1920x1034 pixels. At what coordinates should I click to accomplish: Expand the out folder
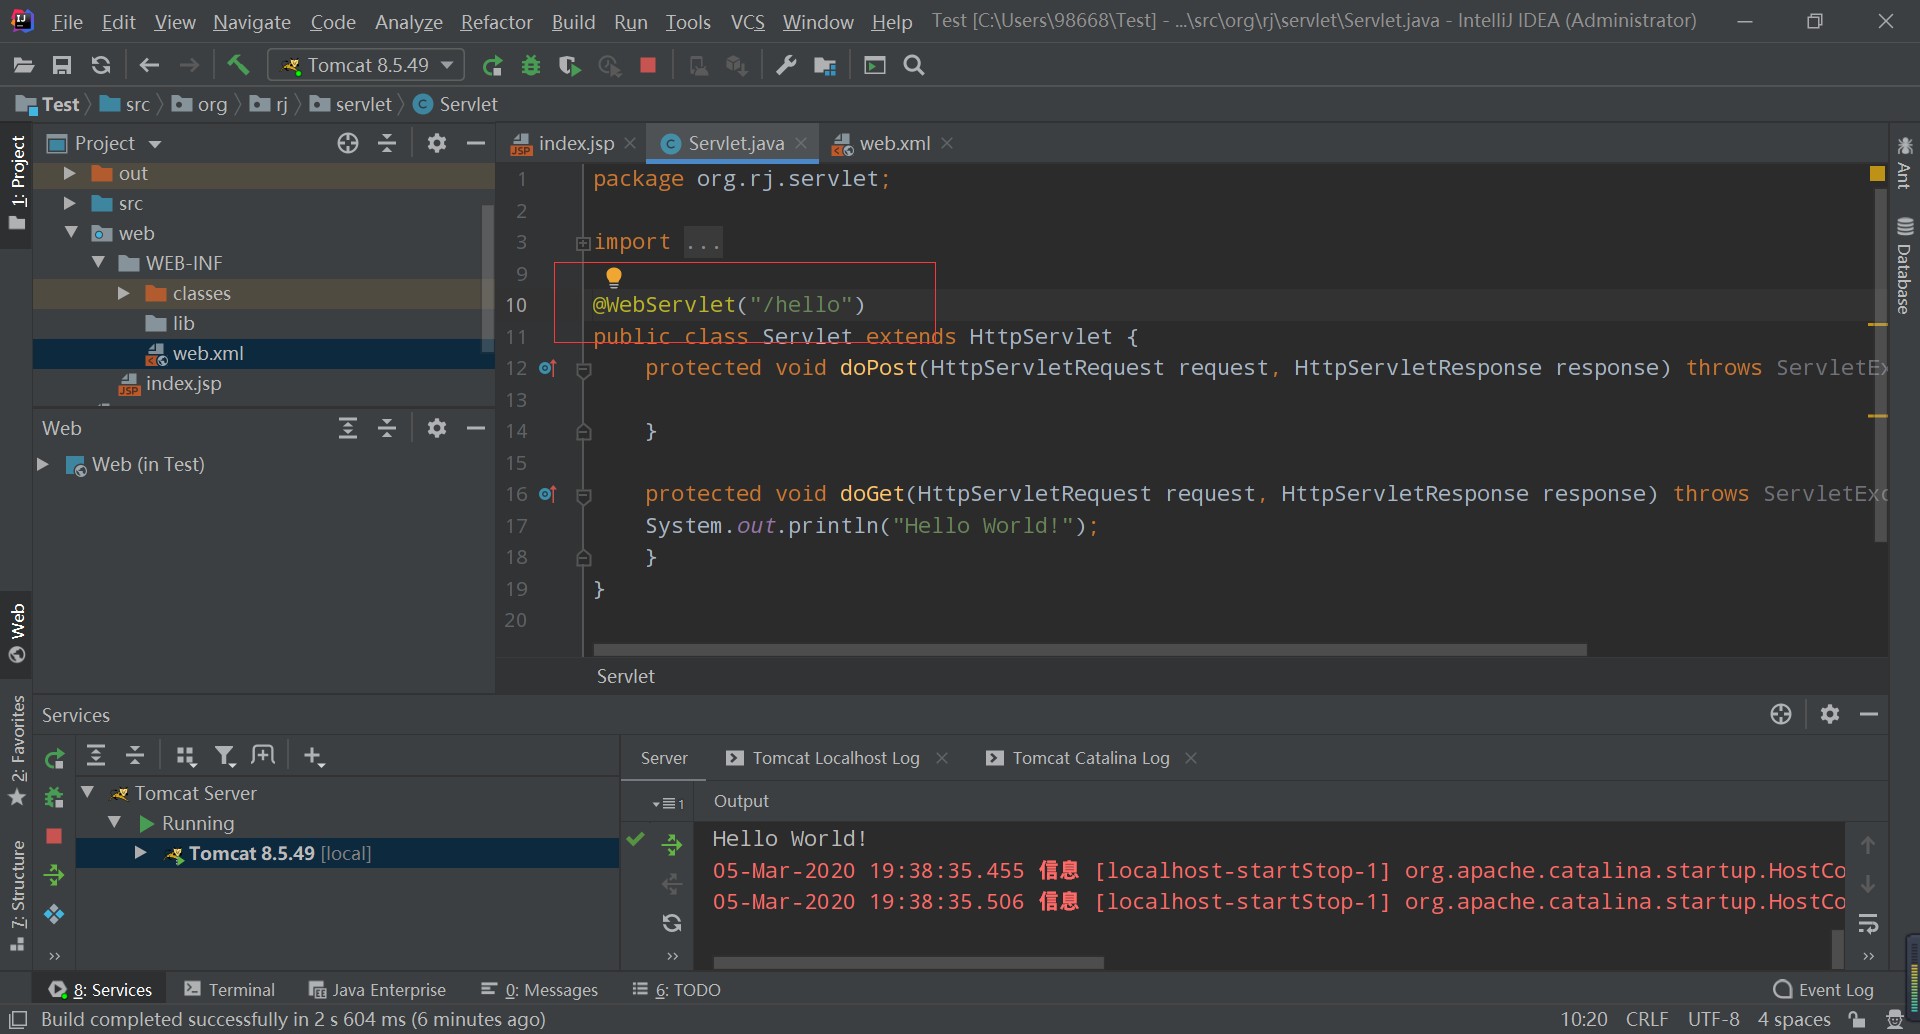[x=69, y=174]
